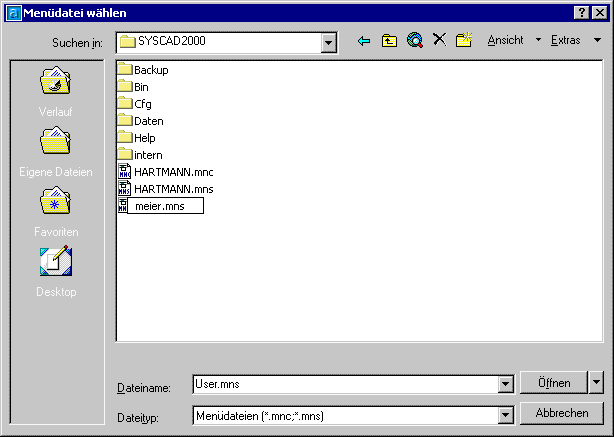The width and height of the screenshot is (614, 437).
Task: Select the HARTMANN.mnc file
Action: pos(172,172)
